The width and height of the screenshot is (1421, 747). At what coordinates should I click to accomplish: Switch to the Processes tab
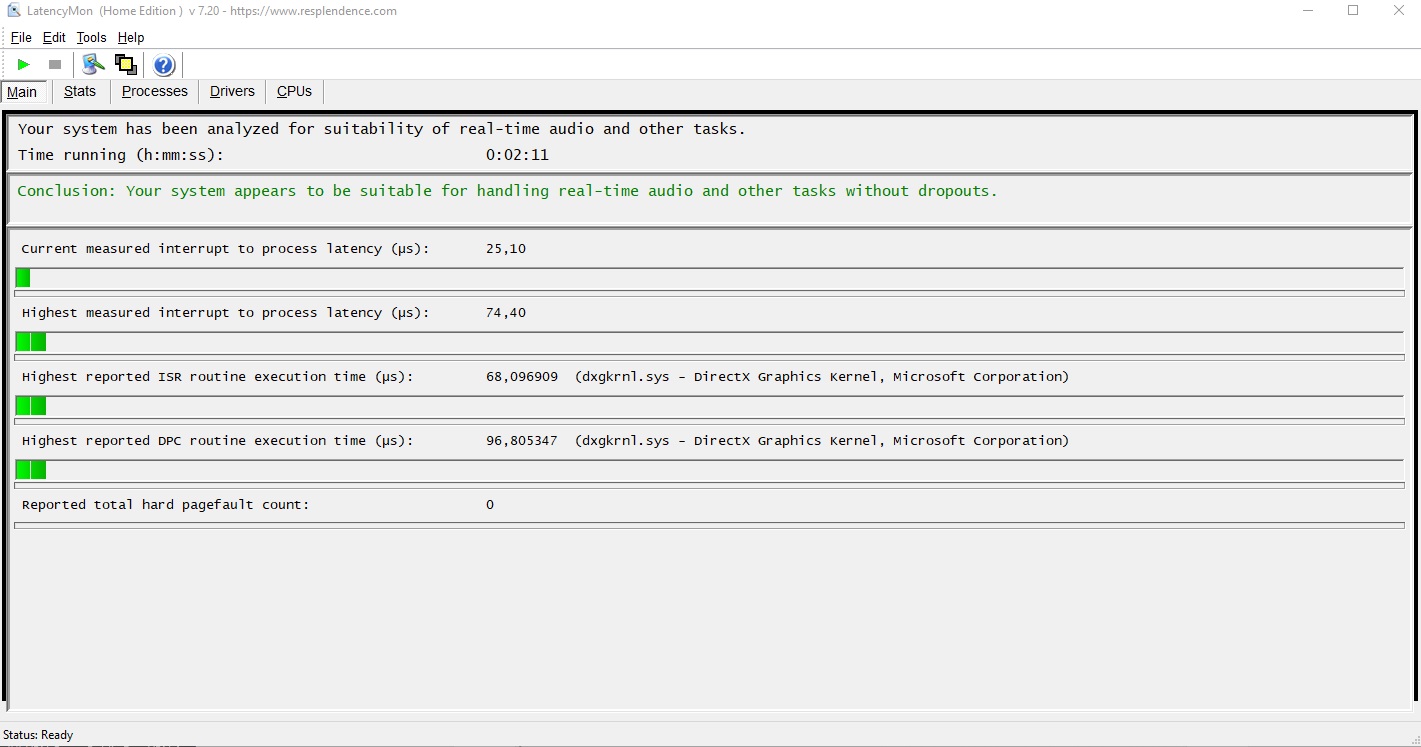pyautogui.click(x=155, y=91)
